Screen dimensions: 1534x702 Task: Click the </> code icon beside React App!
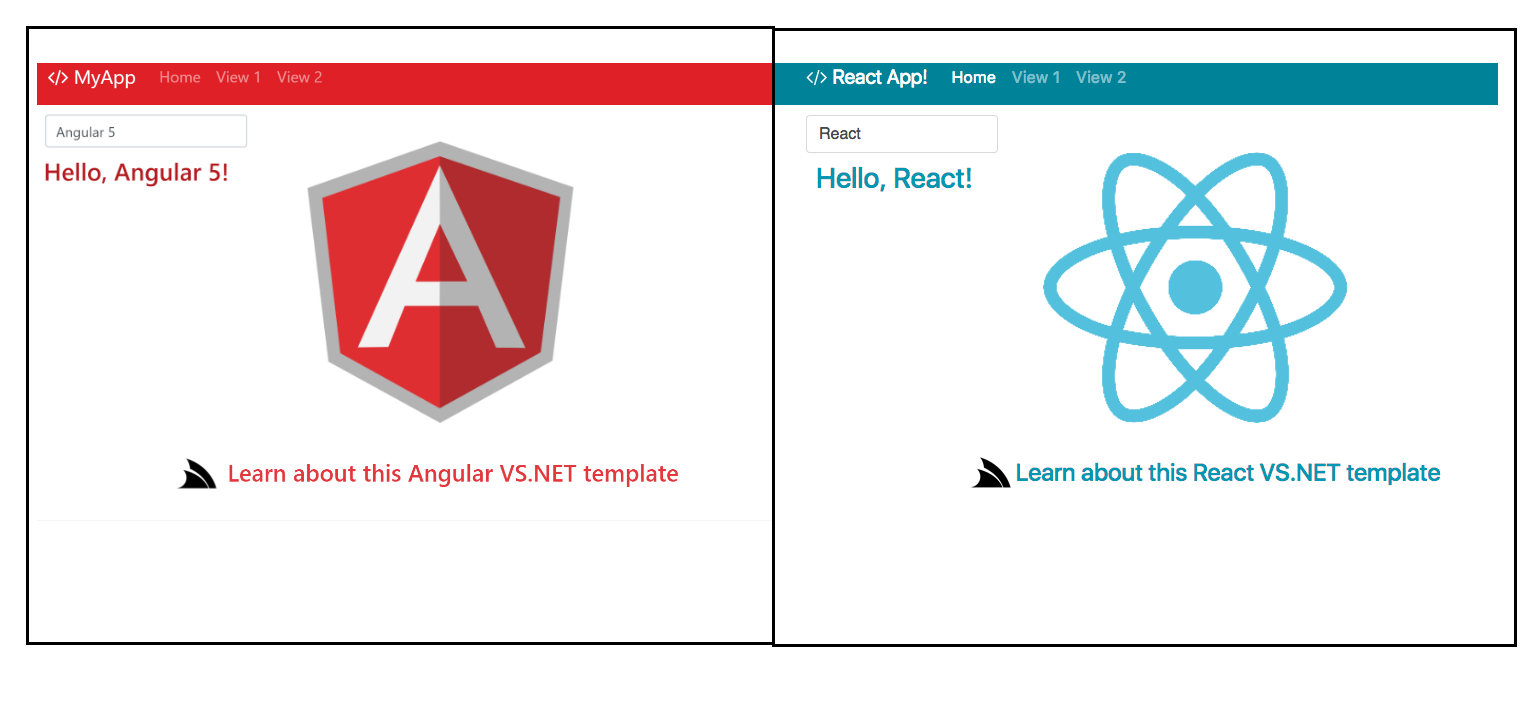pyautogui.click(x=815, y=77)
